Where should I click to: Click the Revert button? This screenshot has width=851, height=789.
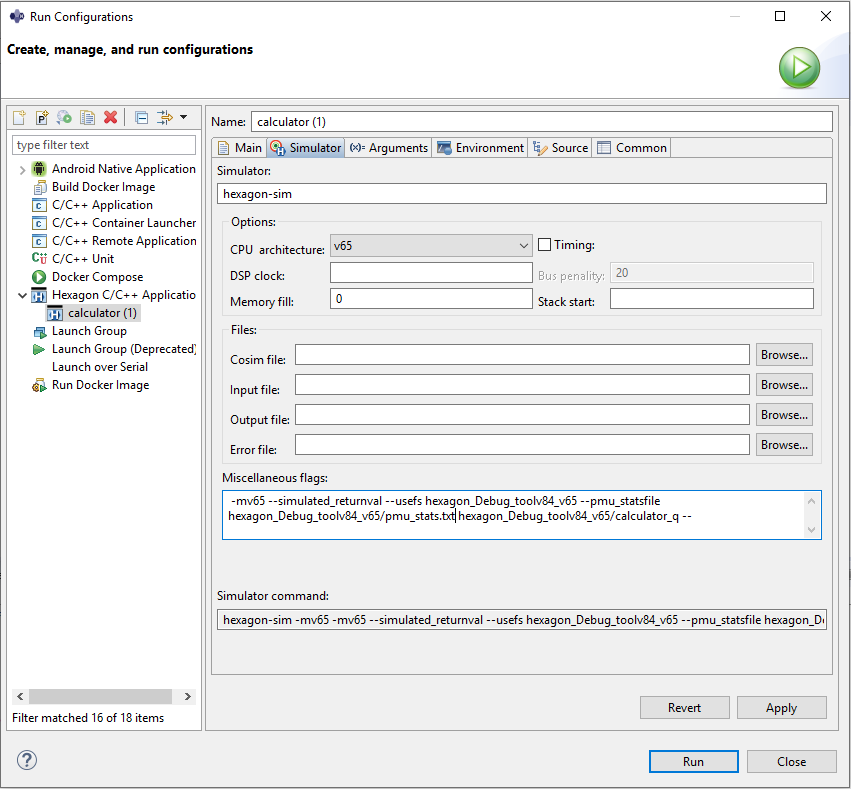(x=684, y=708)
